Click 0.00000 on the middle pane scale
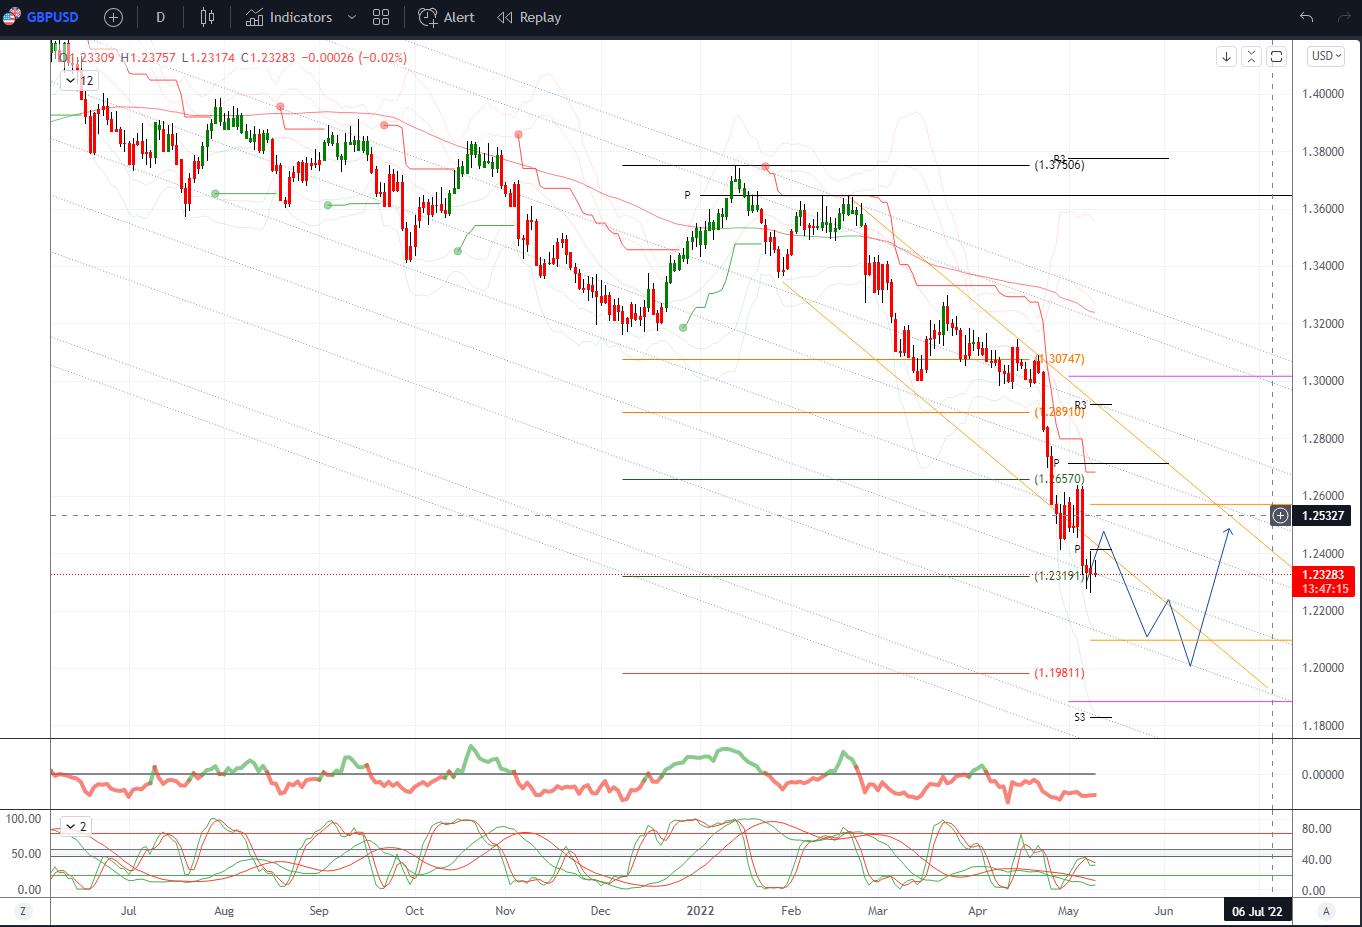Viewport: 1362px width, 927px height. click(1322, 775)
